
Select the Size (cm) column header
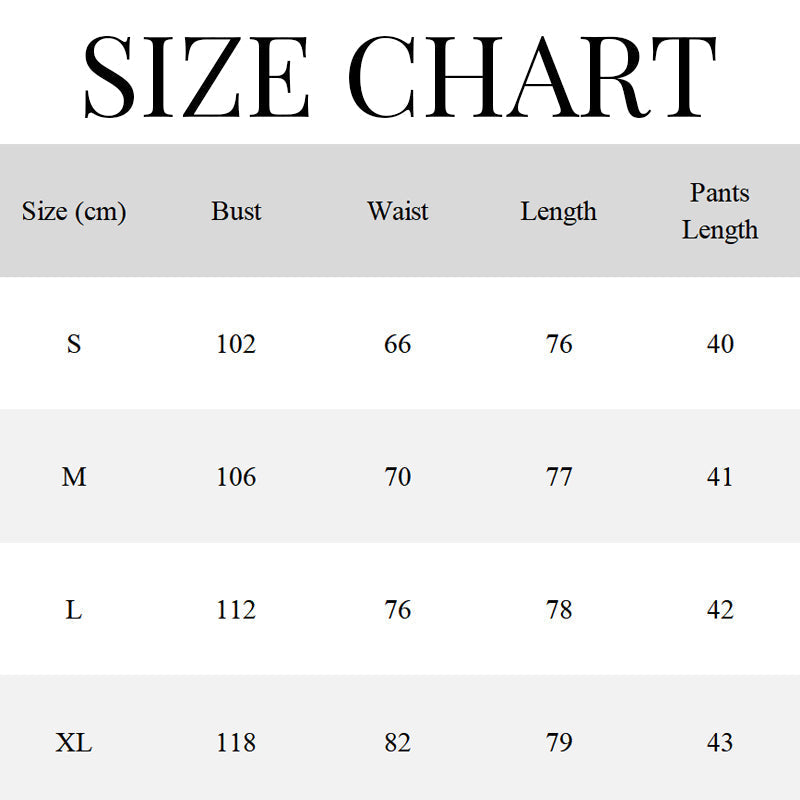point(74,212)
